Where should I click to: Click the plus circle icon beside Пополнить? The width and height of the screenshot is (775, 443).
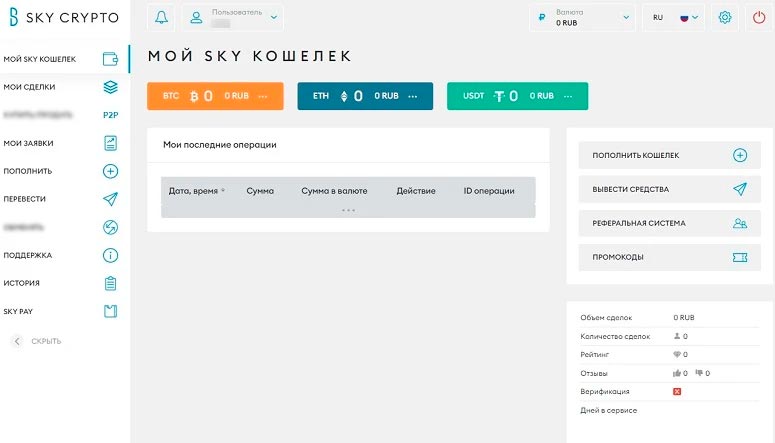[x=111, y=171]
